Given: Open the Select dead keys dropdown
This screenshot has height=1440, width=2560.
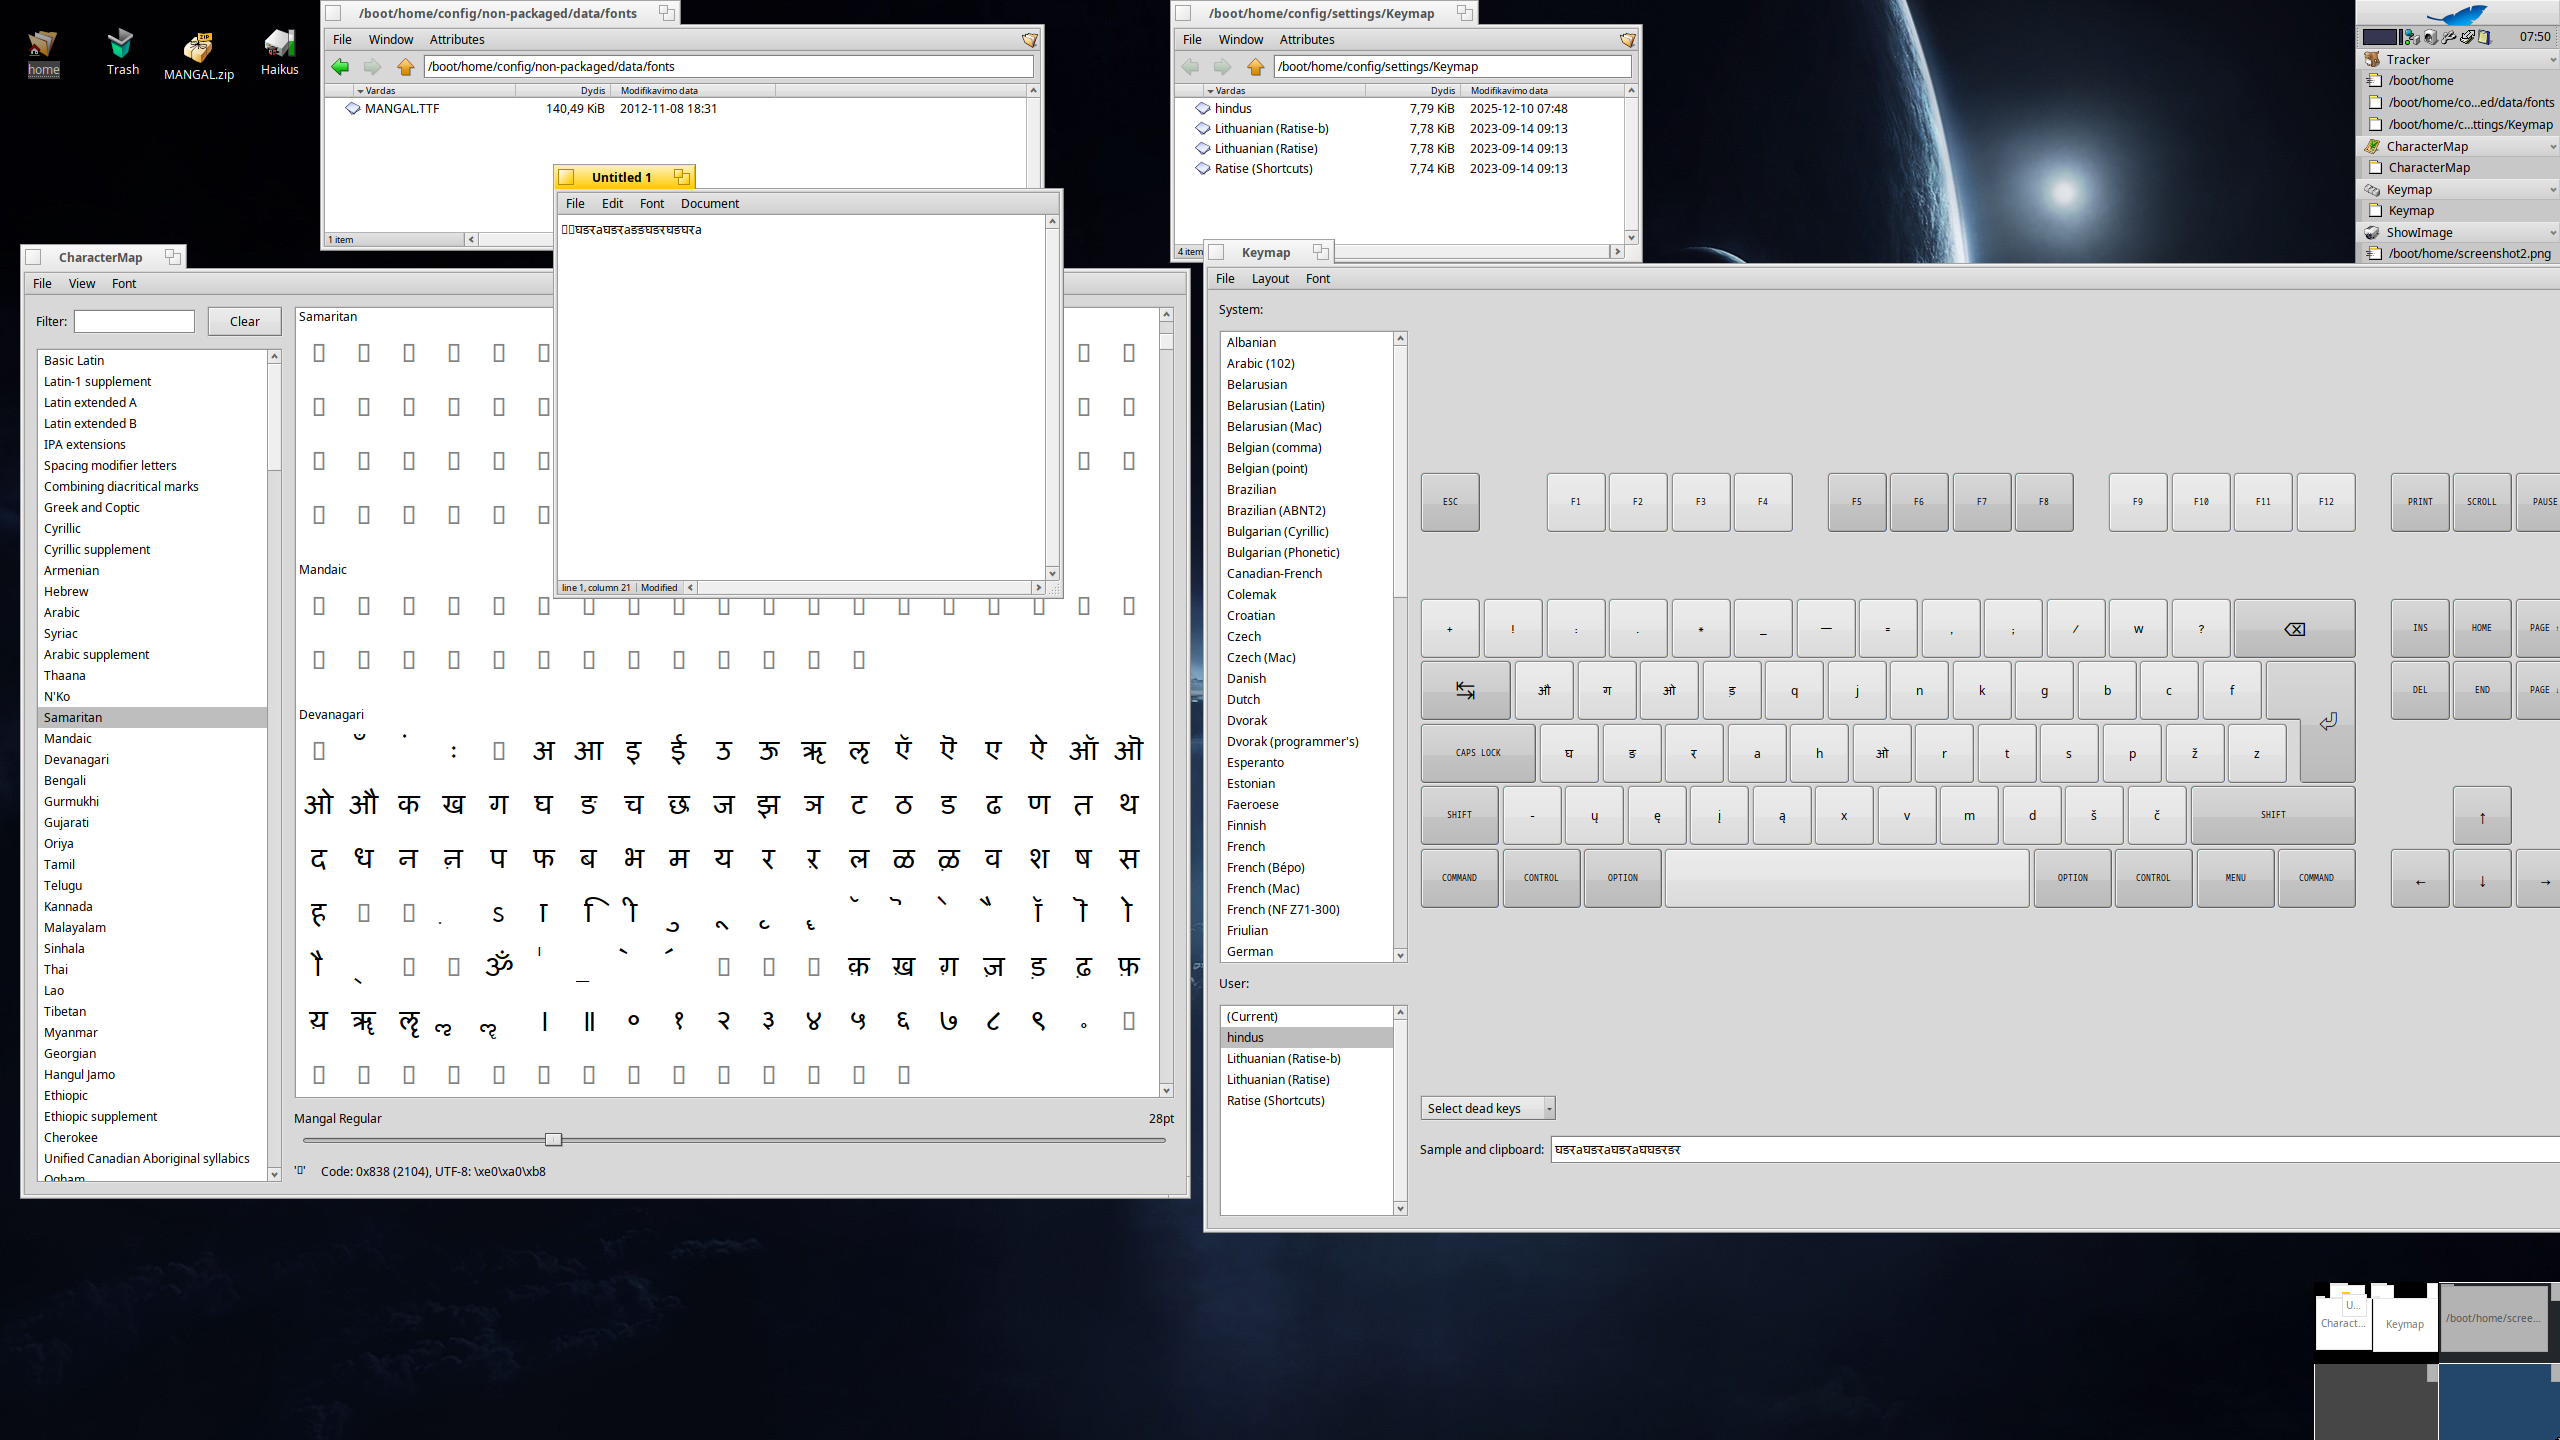Looking at the screenshot, I should pyautogui.click(x=1487, y=1108).
